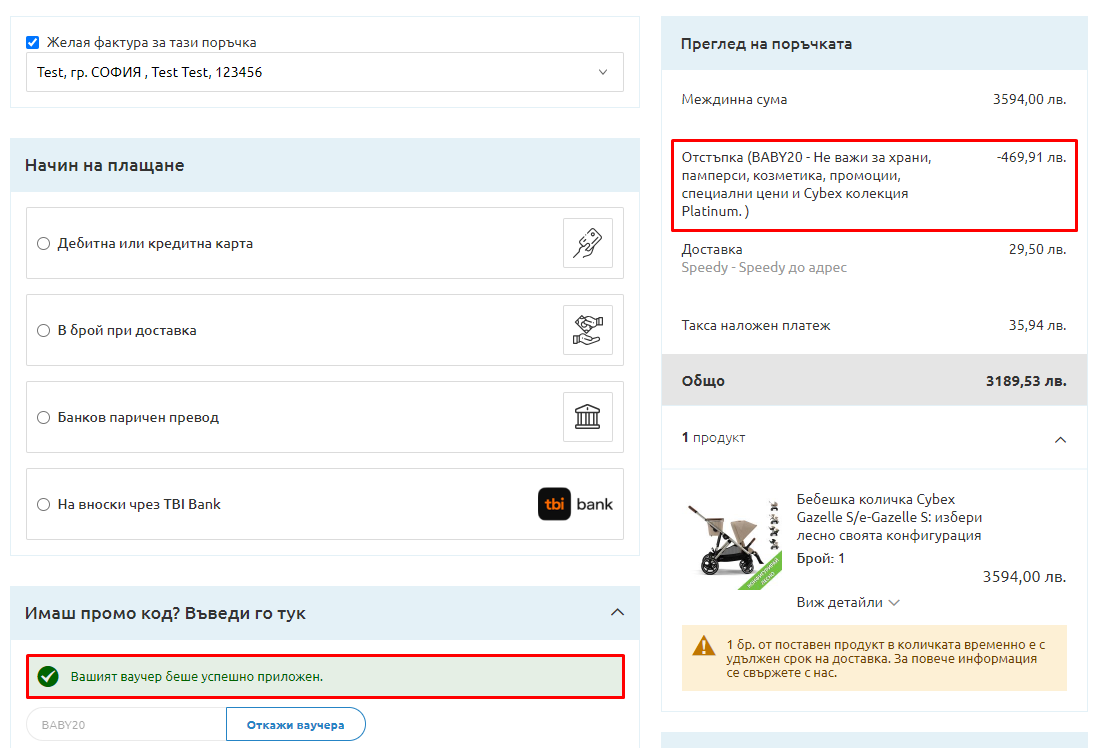Click the orange delivery warning triangle icon
This screenshot has width=1097, height=748.
click(x=704, y=645)
